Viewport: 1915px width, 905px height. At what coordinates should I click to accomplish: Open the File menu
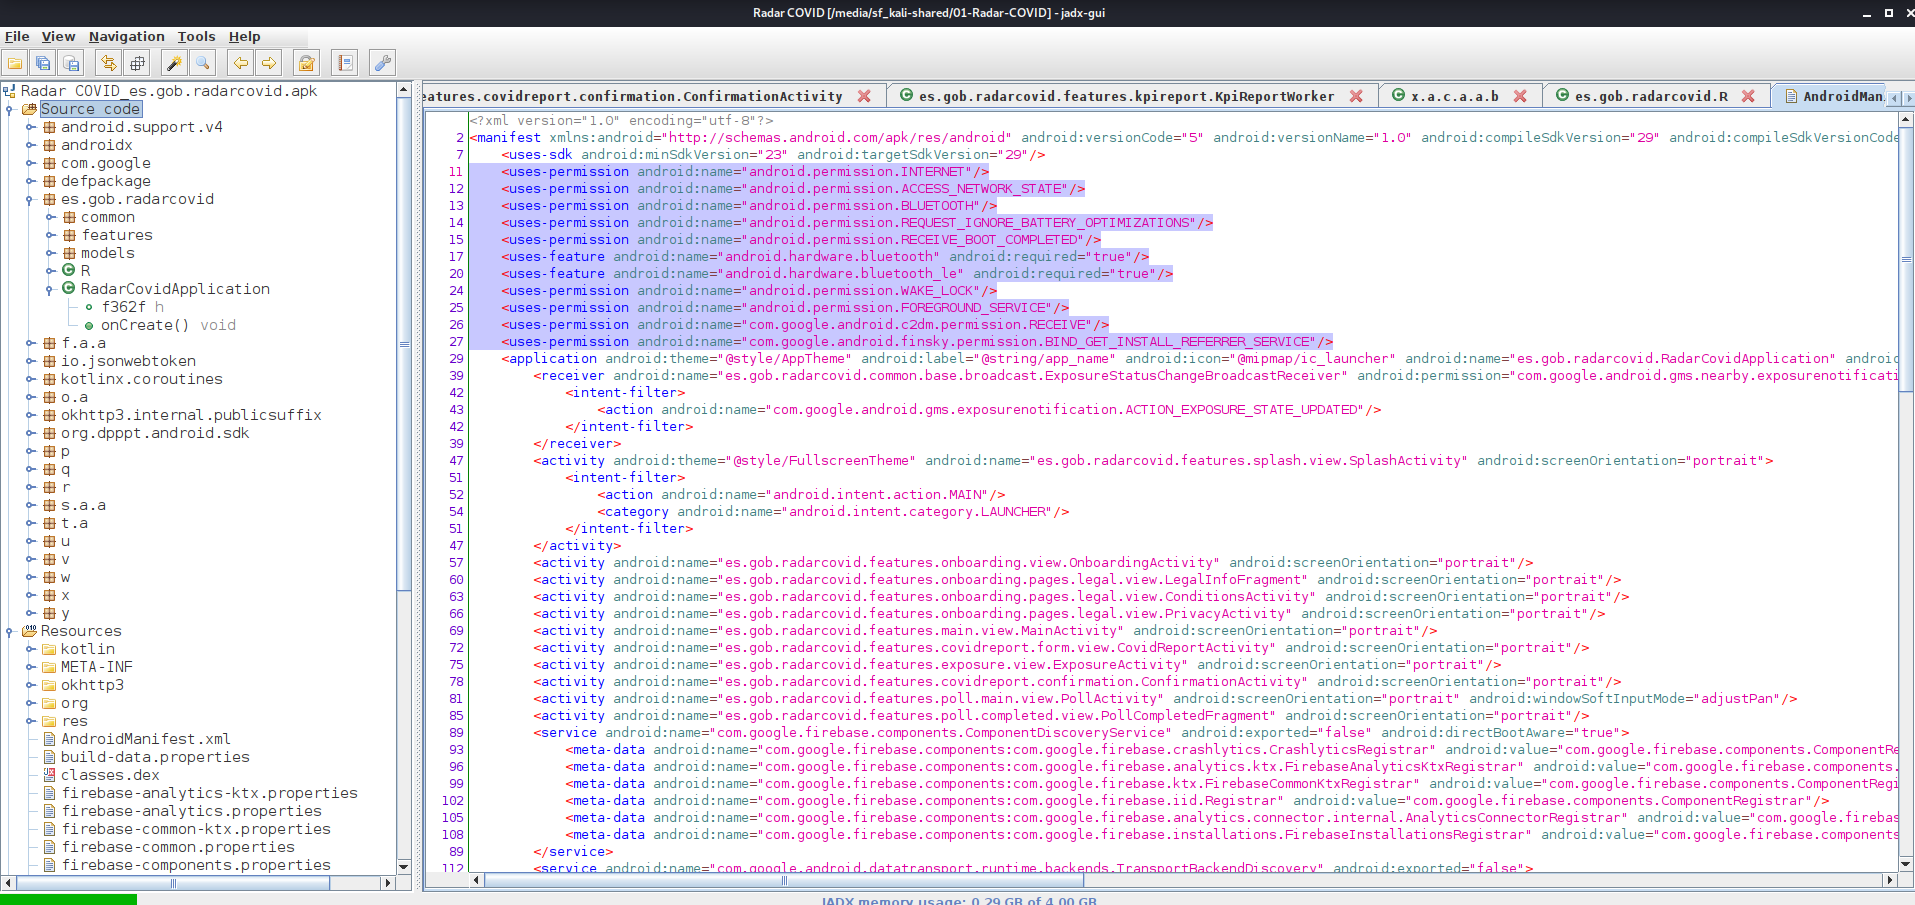[x=17, y=36]
